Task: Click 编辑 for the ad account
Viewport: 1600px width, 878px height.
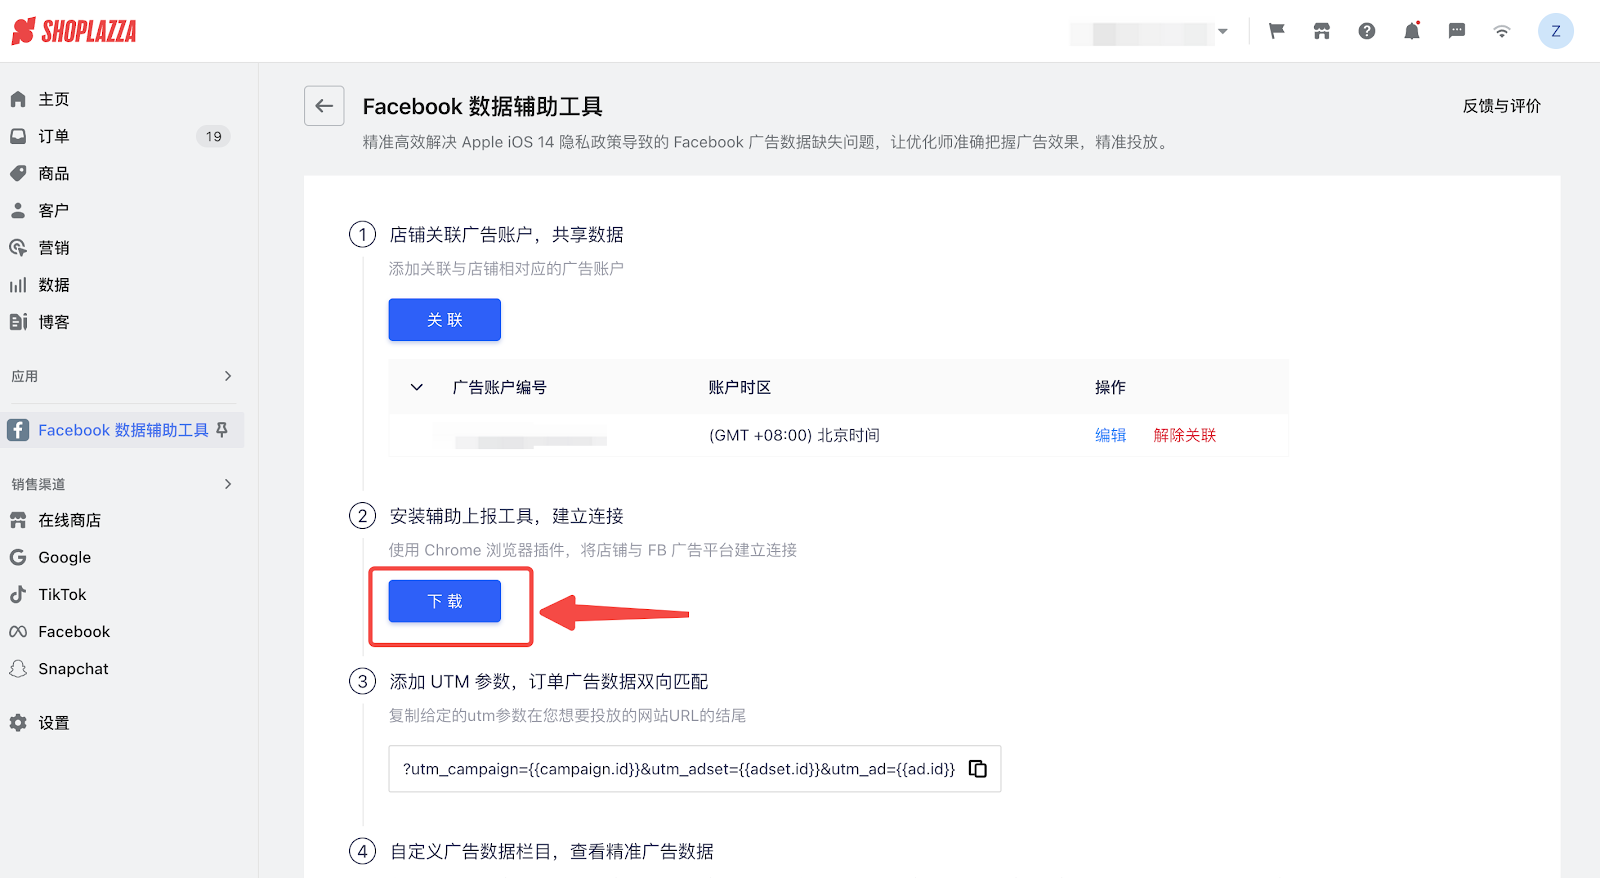Action: pyautogui.click(x=1110, y=435)
